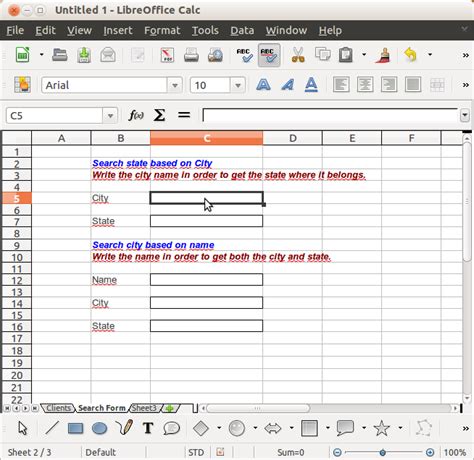Click the Undo arrow
Screen dimensions: 474x460
click(x=411, y=55)
